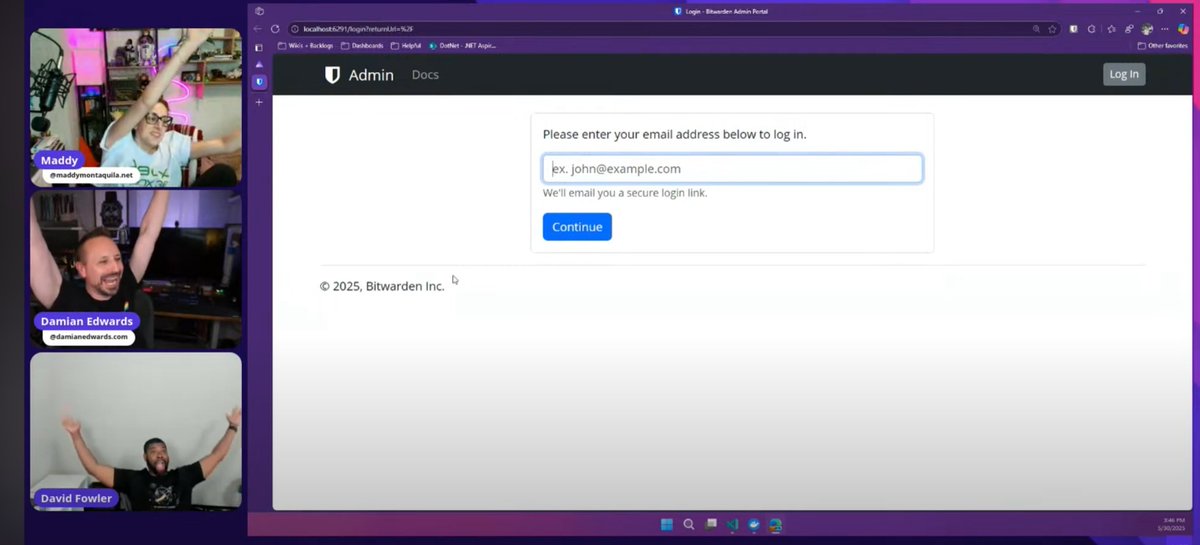Click the Log In button in navbar

pos(1124,74)
